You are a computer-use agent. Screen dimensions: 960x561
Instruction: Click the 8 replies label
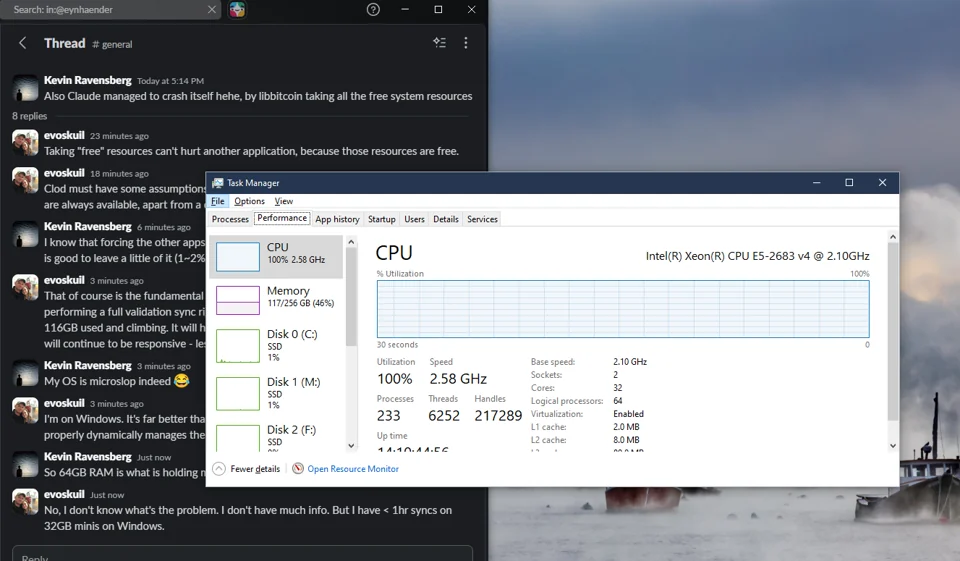(29, 116)
